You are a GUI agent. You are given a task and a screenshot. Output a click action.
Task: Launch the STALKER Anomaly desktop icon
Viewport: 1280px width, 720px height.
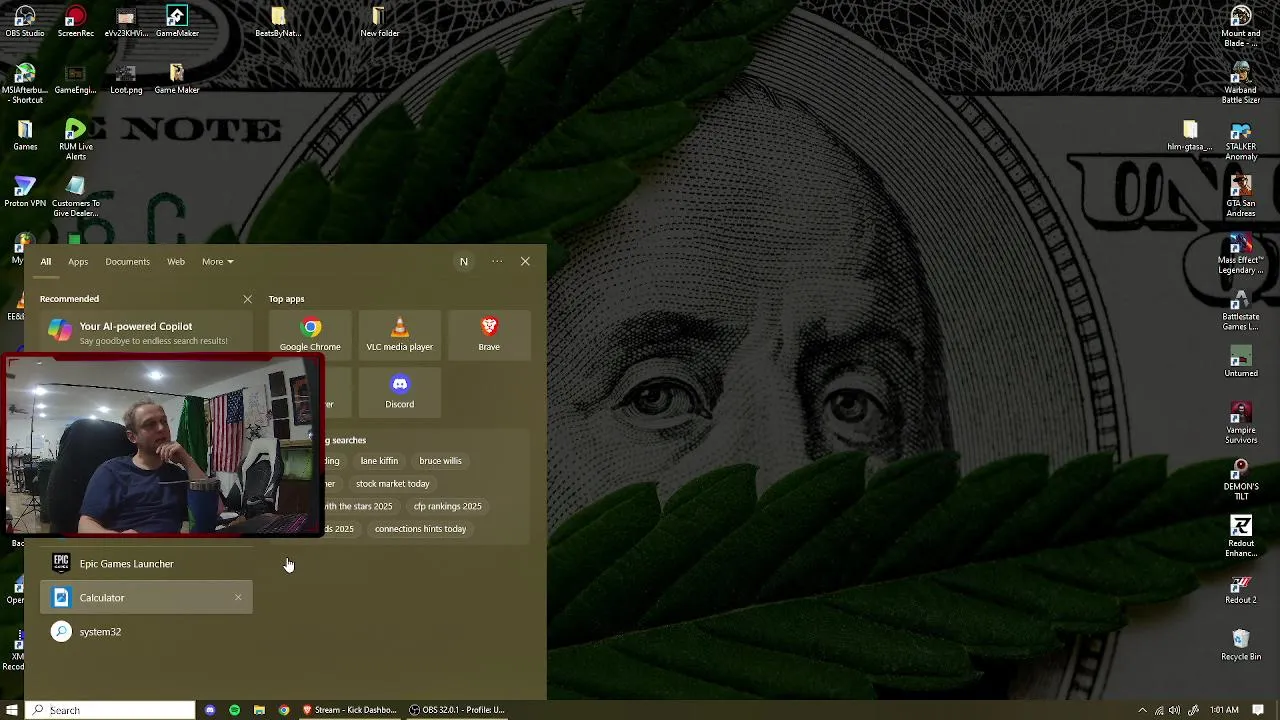click(x=1241, y=141)
